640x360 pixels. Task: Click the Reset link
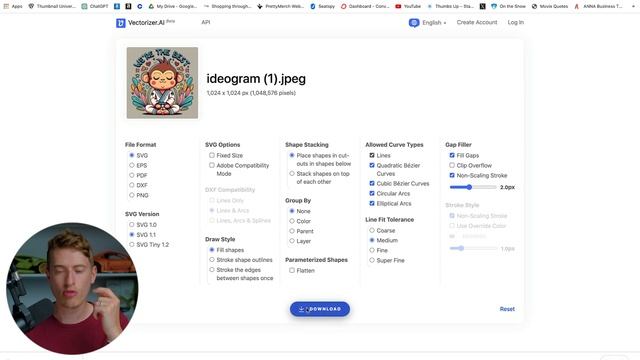pyautogui.click(x=507, y=309)
